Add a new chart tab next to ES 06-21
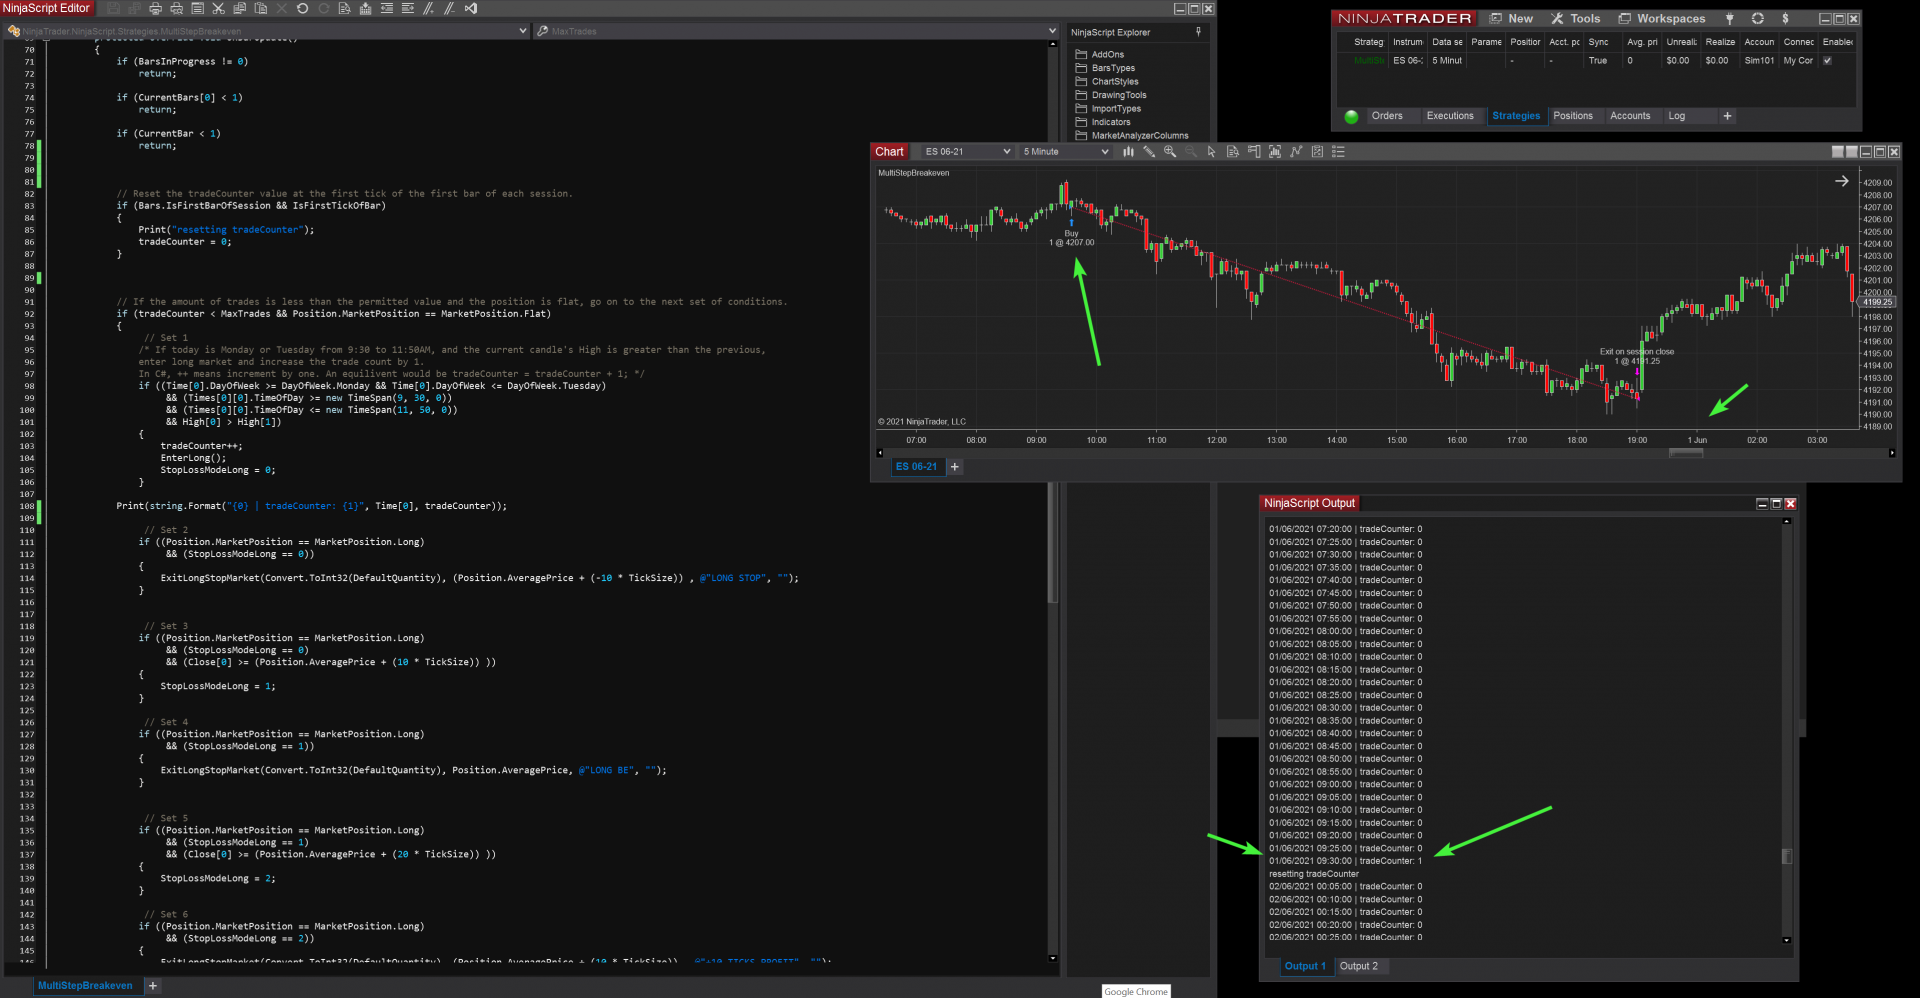Image resolution: width=1920 pixels, height=998 pixels. [955, 467]
